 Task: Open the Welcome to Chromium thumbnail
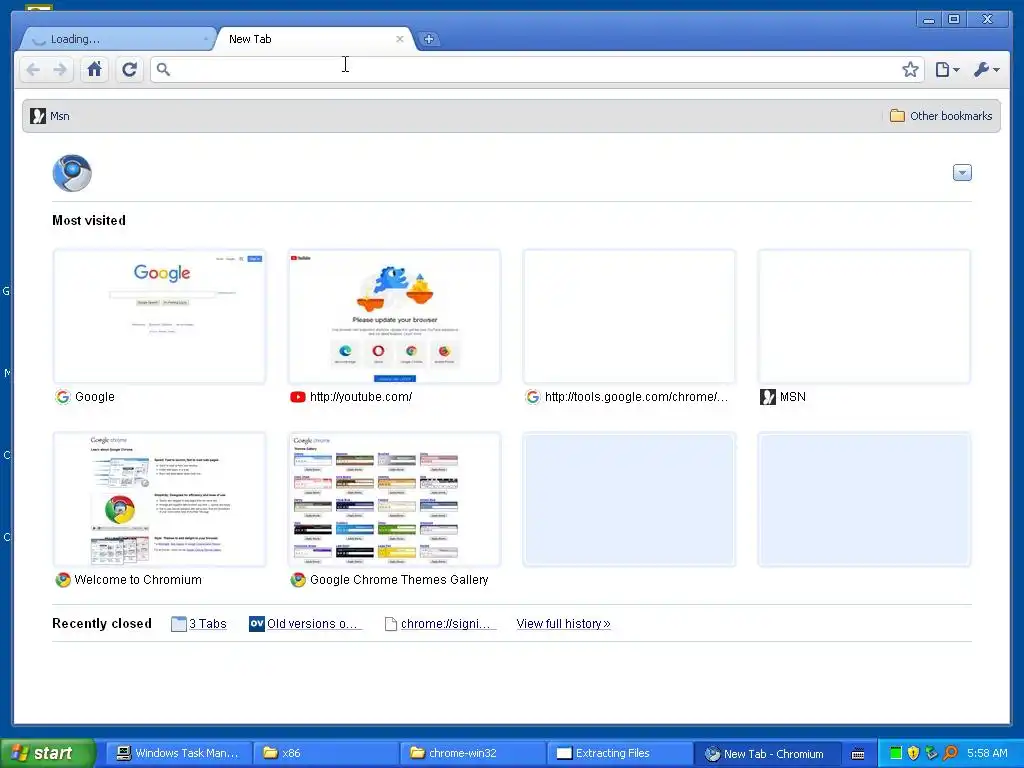point(159,499)
